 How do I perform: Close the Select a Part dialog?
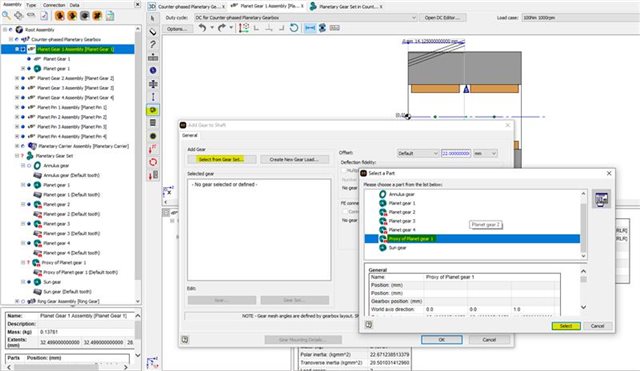pyautogui.click(x=609, y=173)
